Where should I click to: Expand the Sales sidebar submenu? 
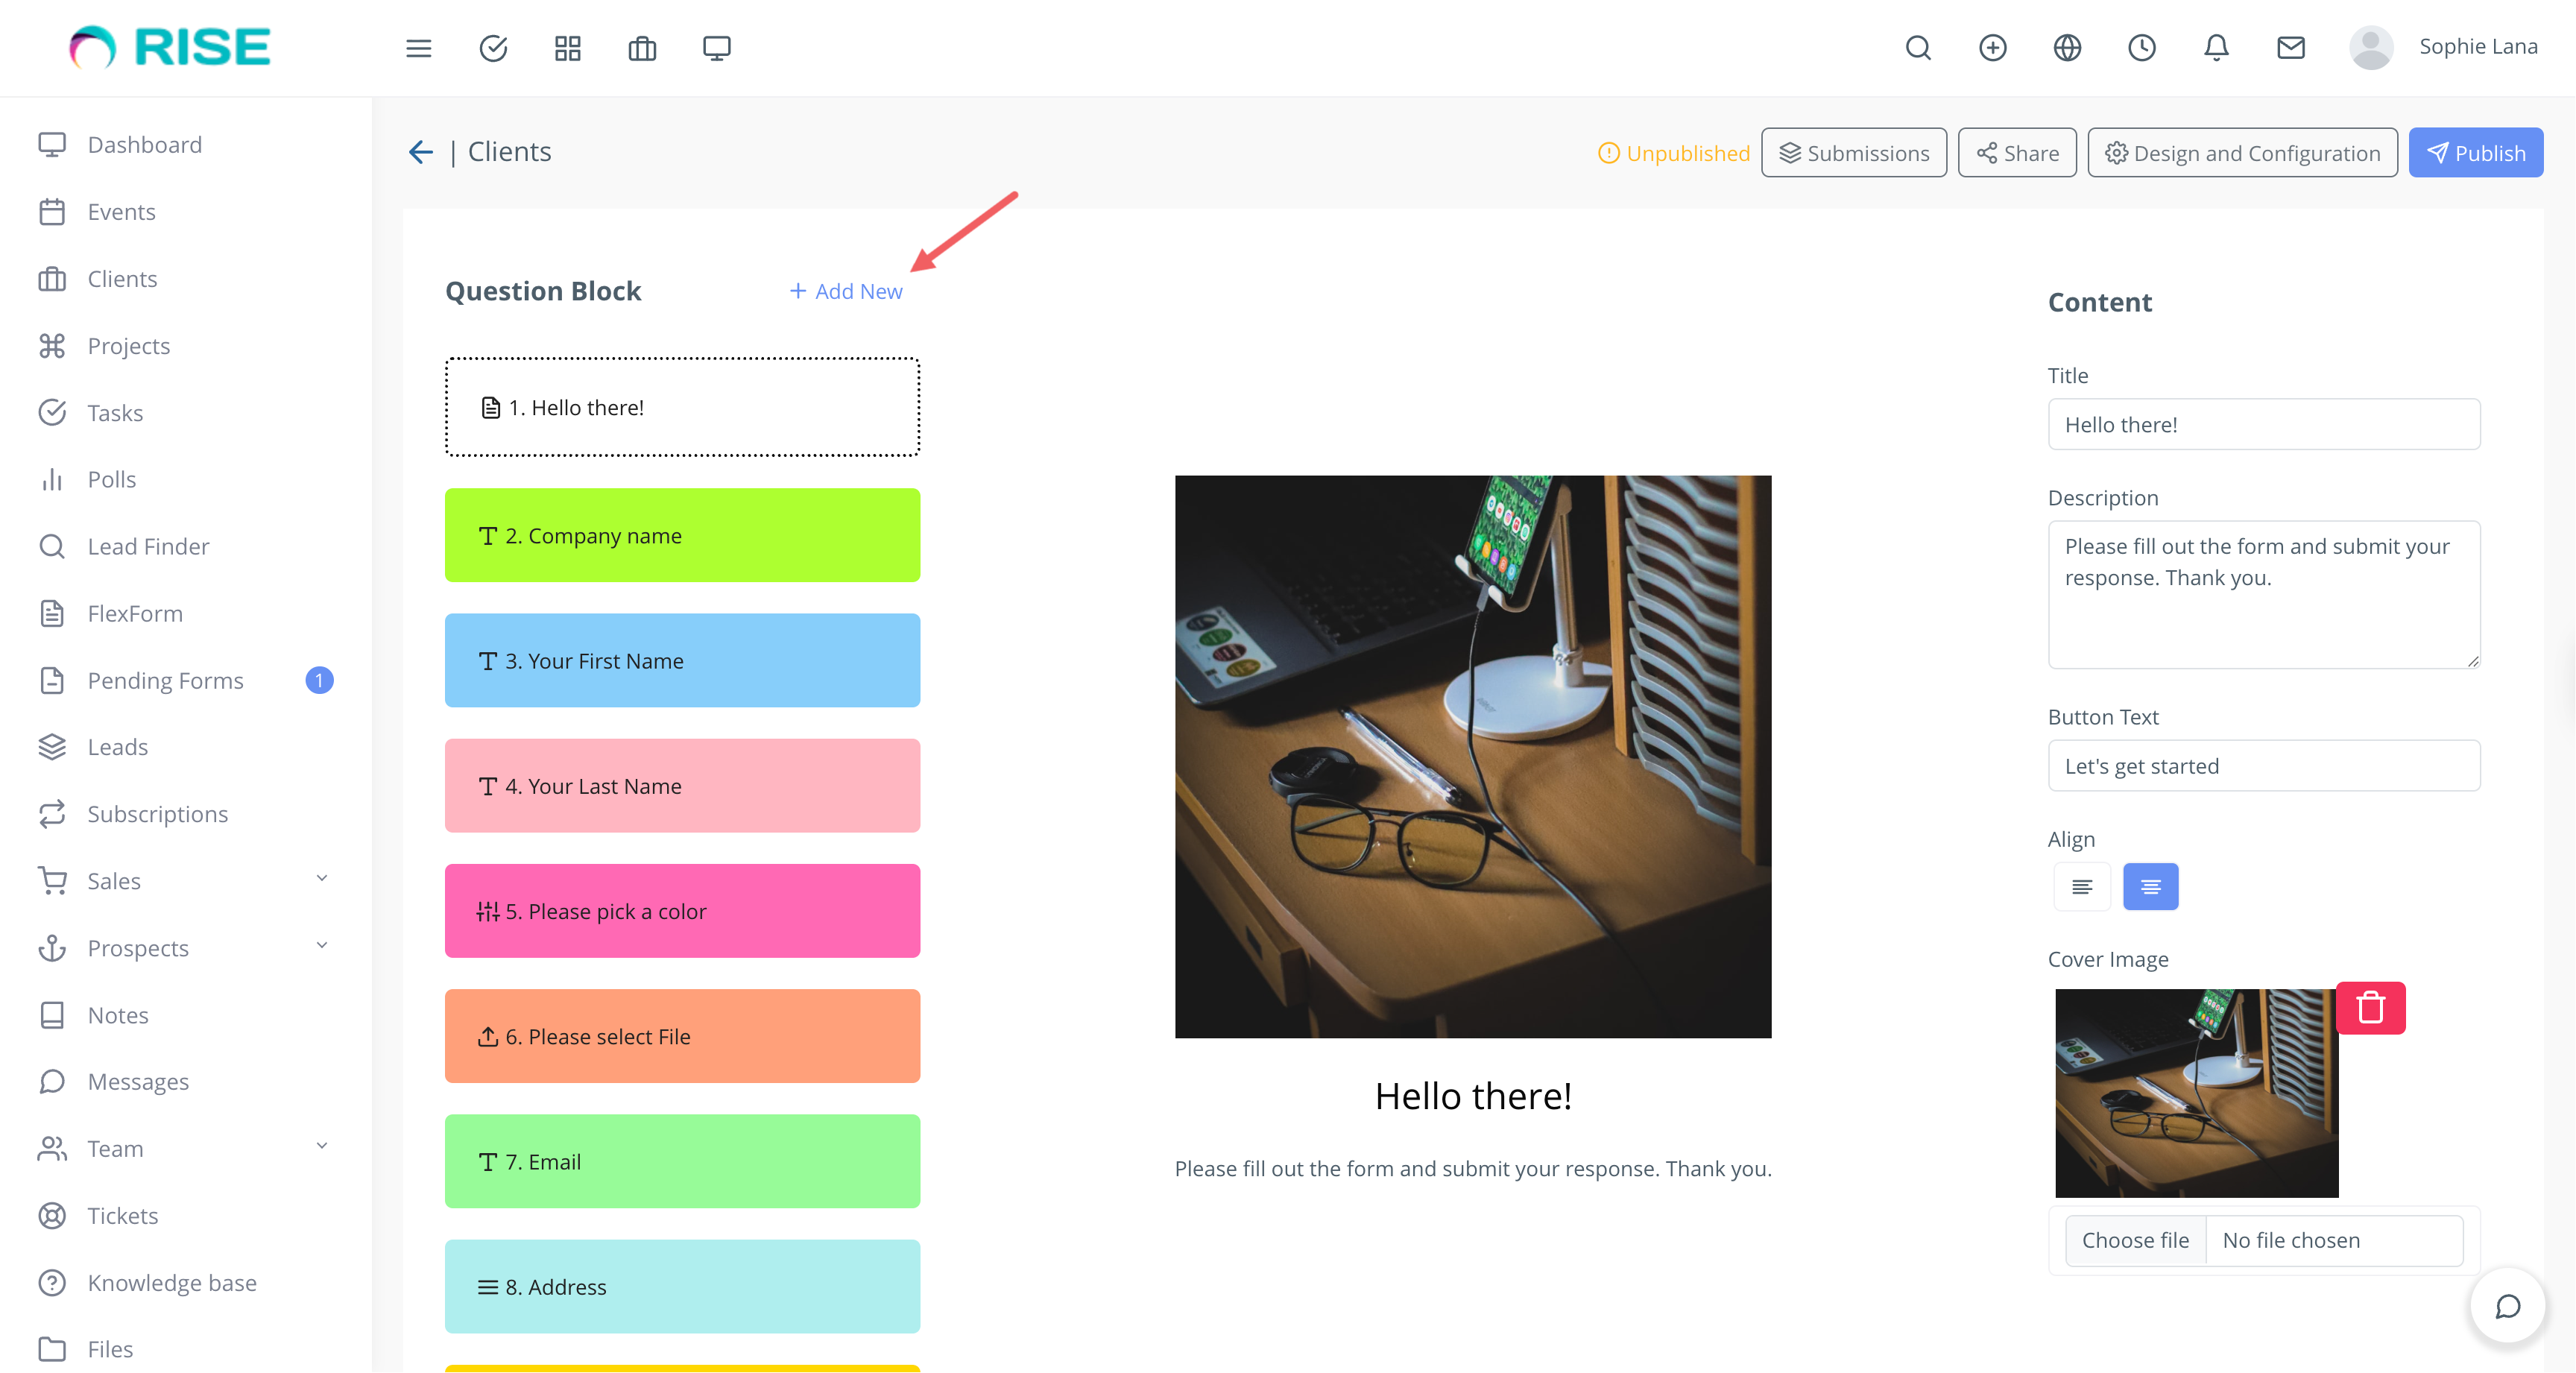coord(321,879)
